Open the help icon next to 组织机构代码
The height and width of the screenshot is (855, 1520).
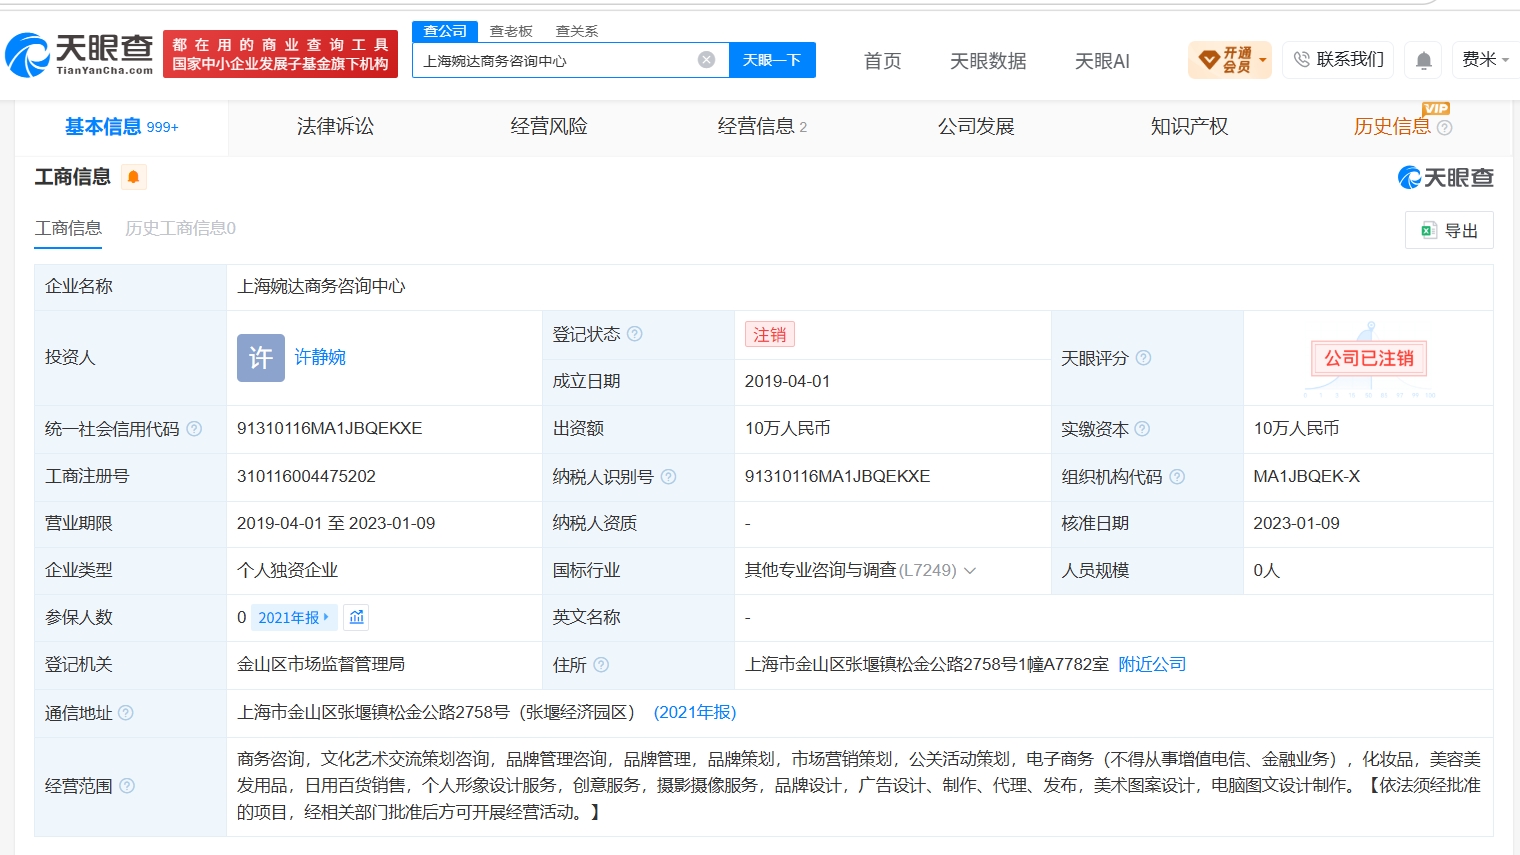point(1177,477)
